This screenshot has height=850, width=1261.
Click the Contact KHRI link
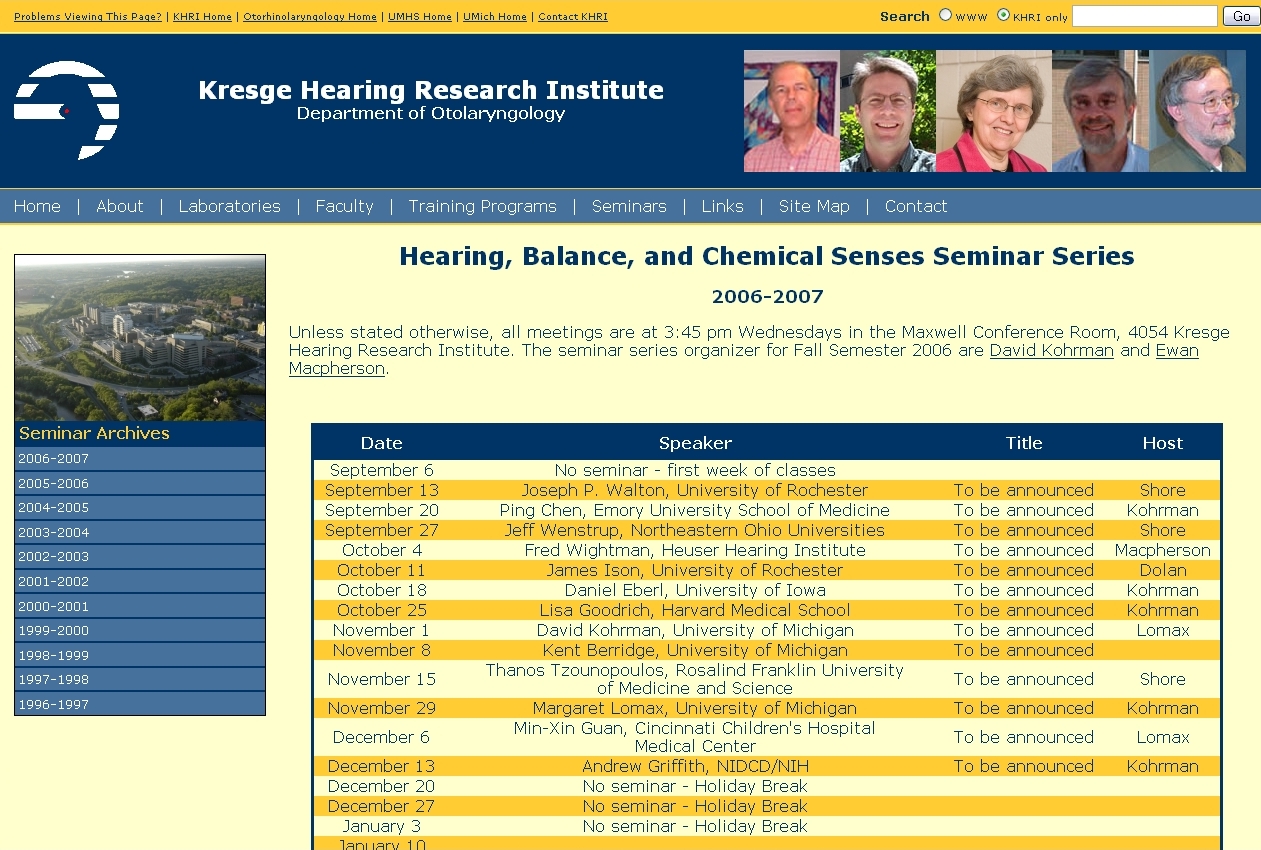click(573, 17)
